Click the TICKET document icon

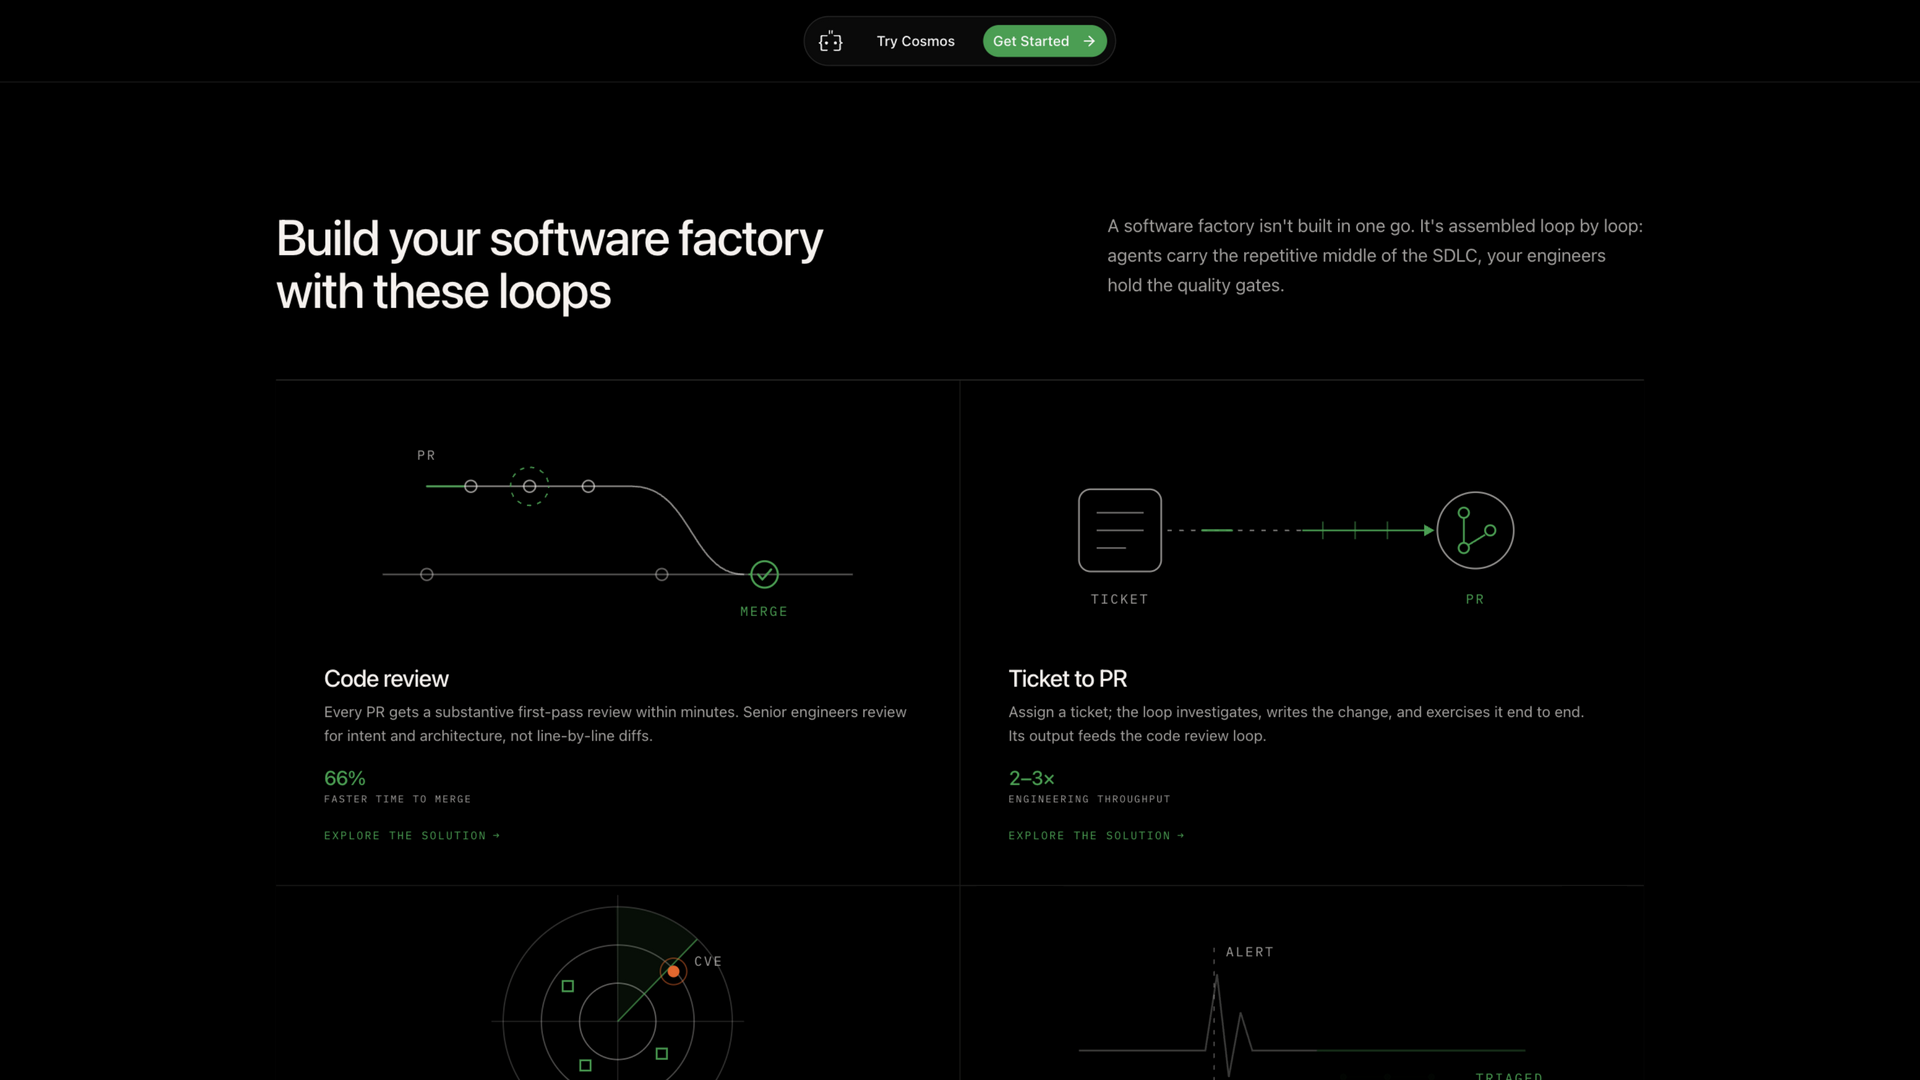click(1119, 530)
